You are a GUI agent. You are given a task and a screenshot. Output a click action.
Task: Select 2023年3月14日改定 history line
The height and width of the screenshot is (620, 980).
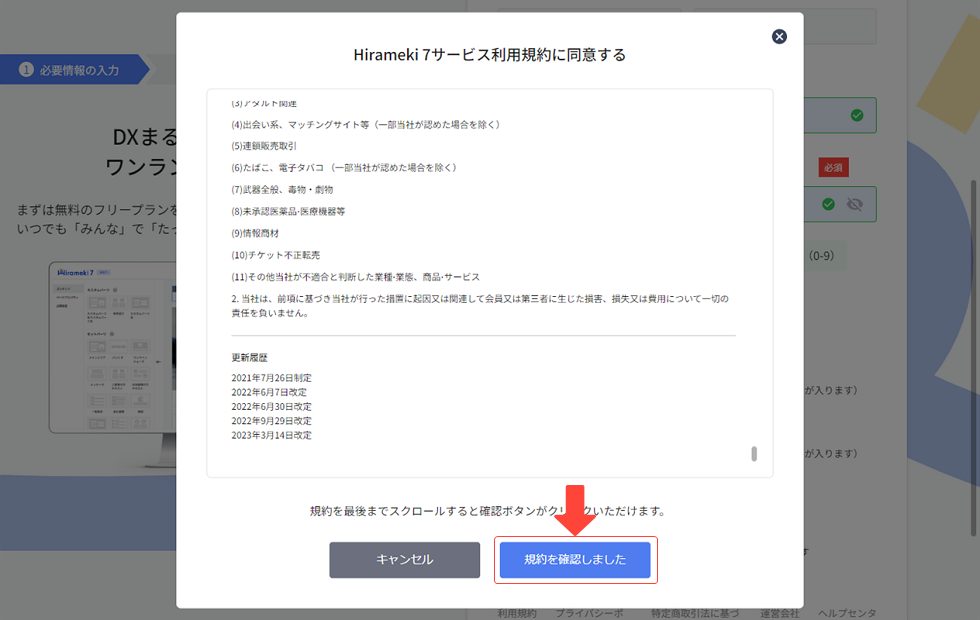click(271, 436)
